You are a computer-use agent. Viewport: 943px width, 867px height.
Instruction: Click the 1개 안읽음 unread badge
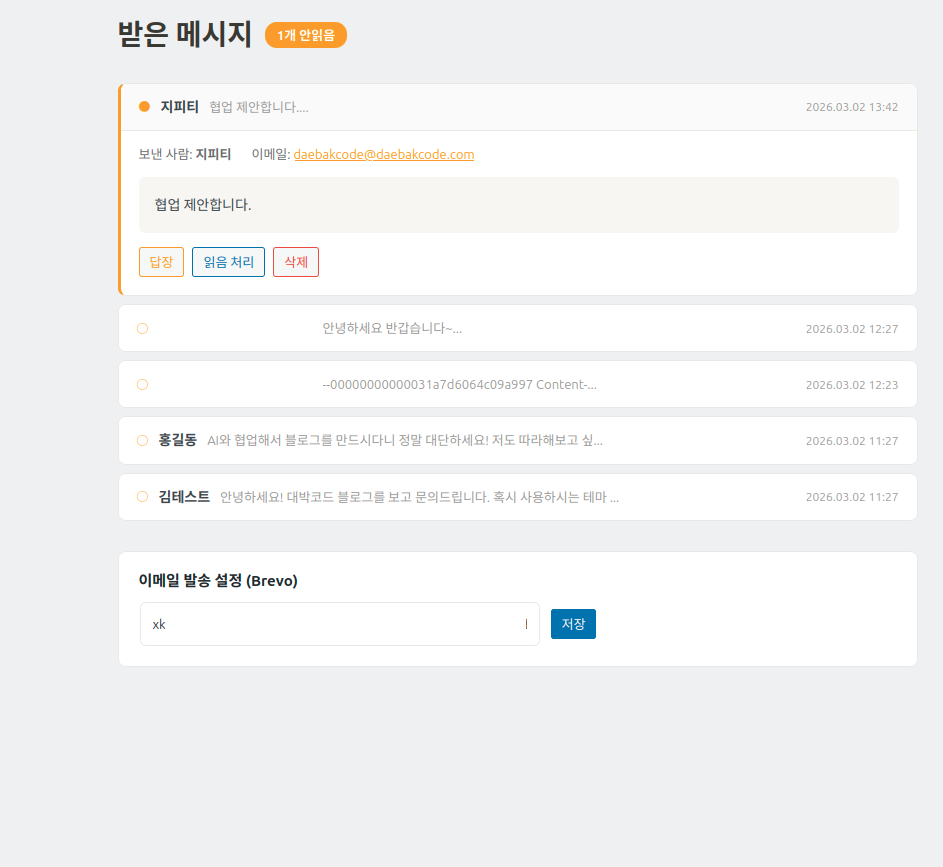(305, 35)
